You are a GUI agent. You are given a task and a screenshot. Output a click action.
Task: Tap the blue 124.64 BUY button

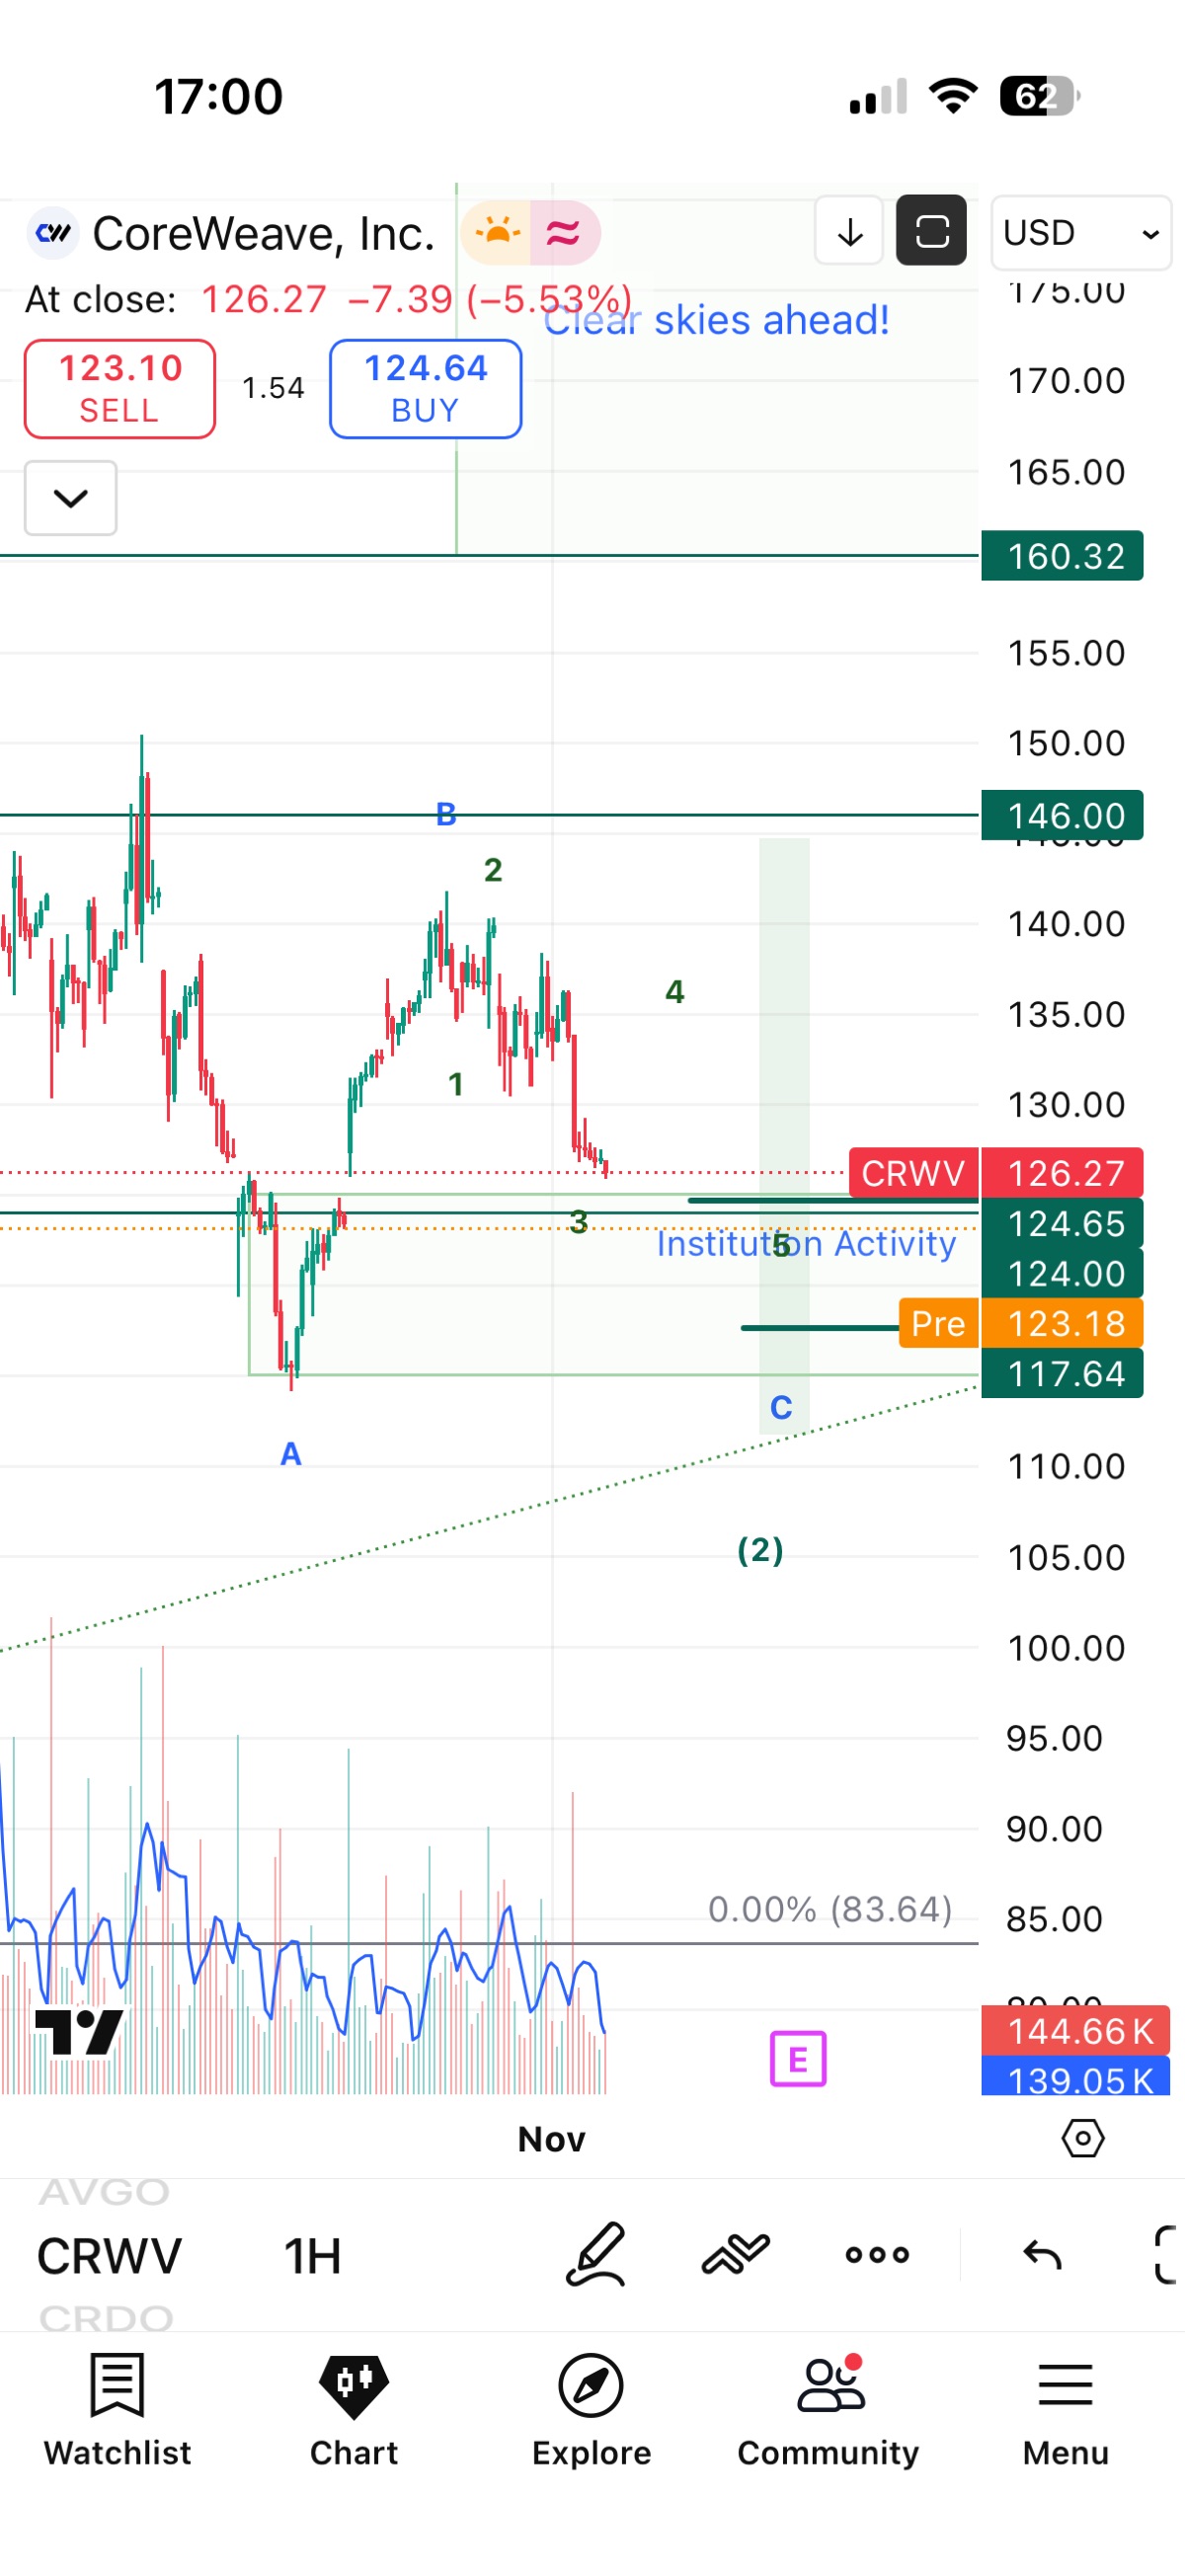[426, 388]
